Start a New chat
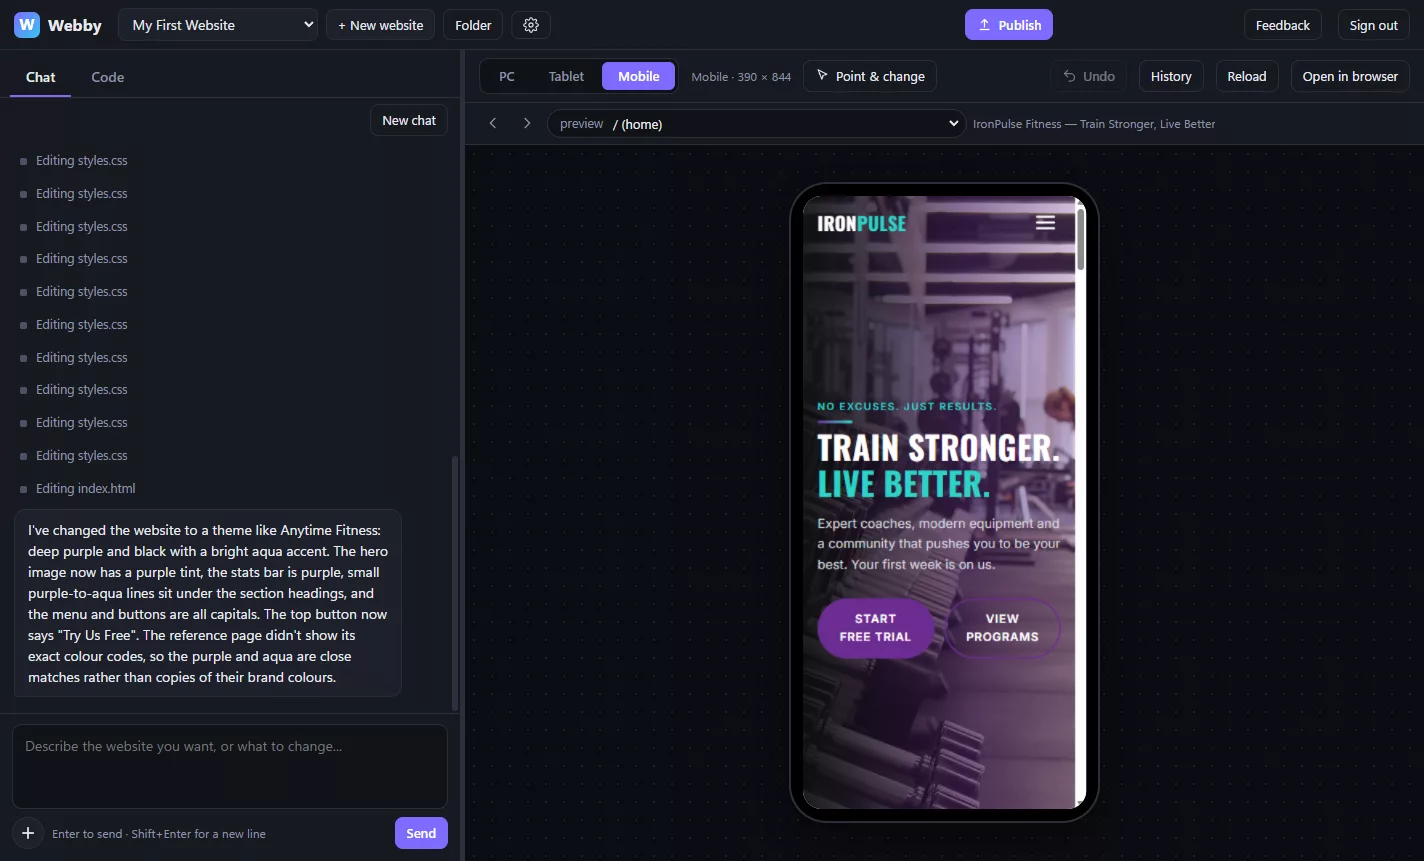This screenshot has height=861, width=1424. coord(409,120)
